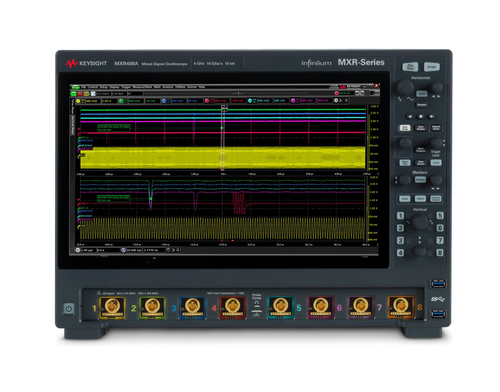Click the upper USB port
Screen dimensions: 500x392
[438, 284]
